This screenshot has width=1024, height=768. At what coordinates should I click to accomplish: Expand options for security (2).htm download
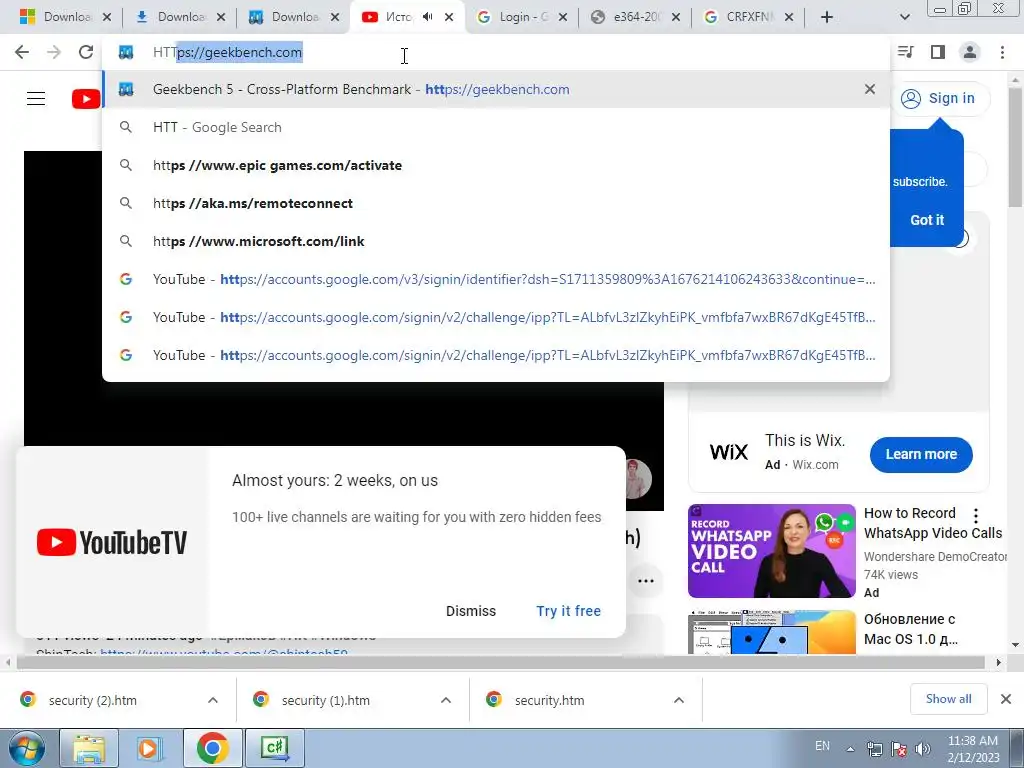coord(213,700)
